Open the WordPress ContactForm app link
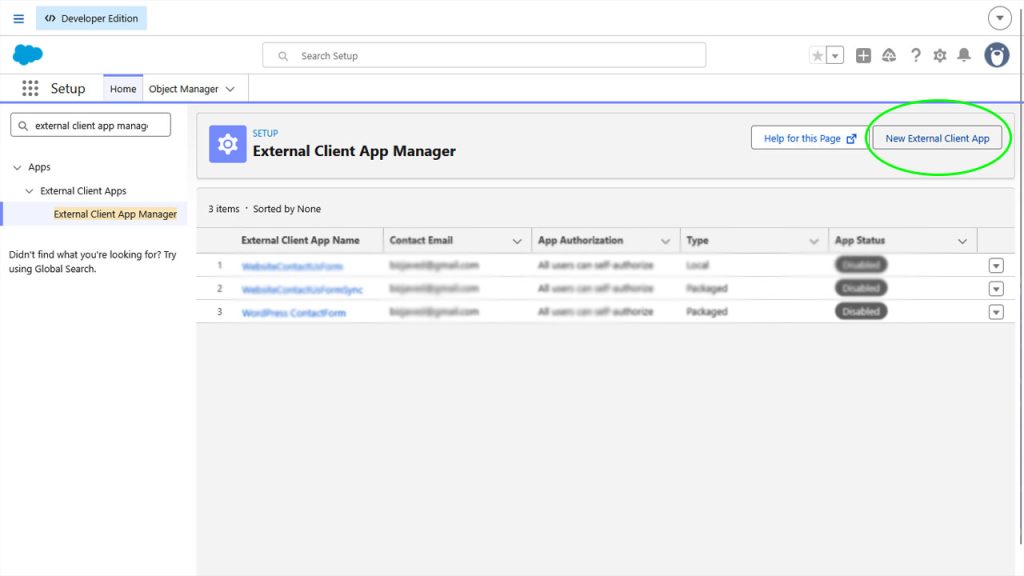This screenshot has width=1024, height=576. click(293, 313)
